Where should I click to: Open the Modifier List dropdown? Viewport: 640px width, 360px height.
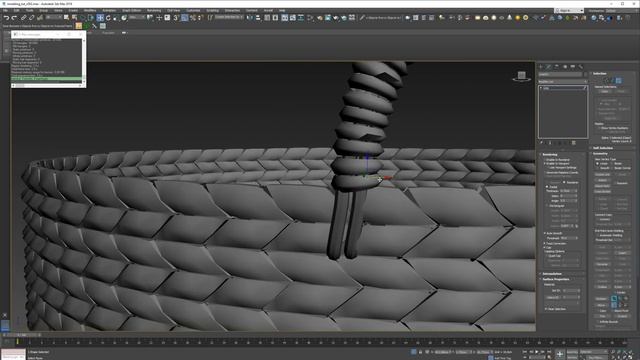(x=562, y=82)
